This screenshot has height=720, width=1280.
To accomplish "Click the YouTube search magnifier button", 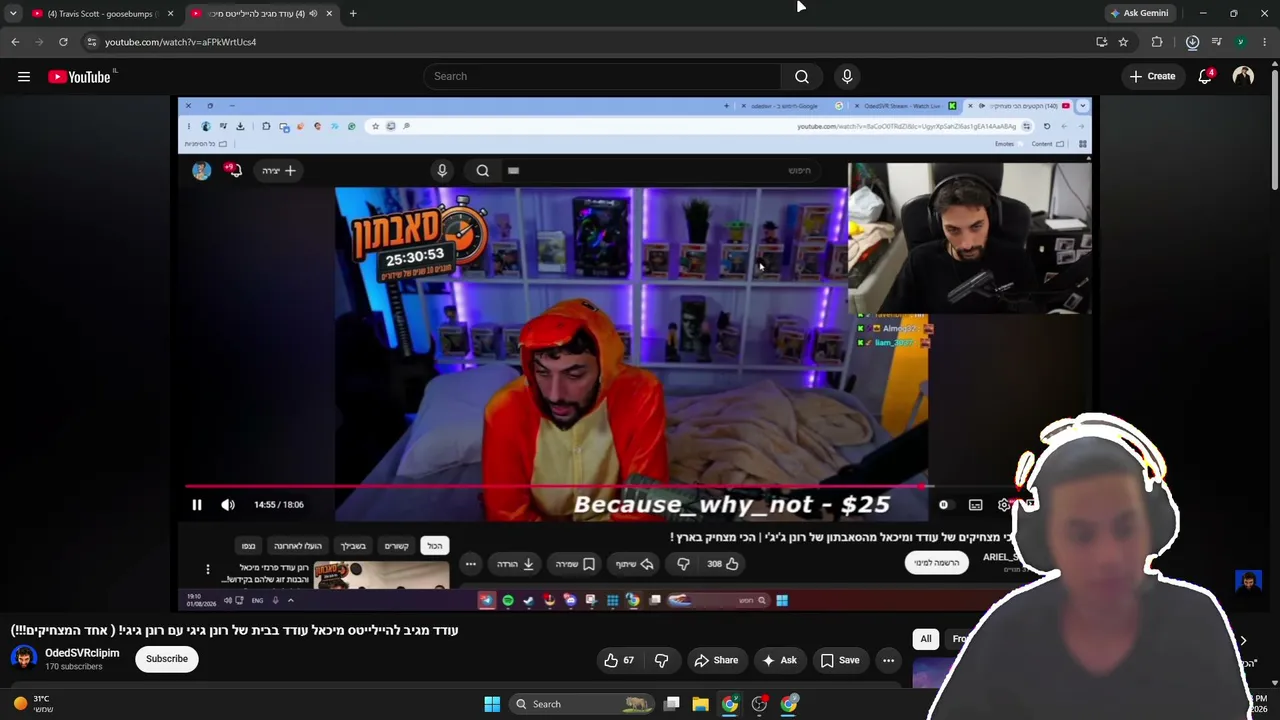I will click(802, 77).
